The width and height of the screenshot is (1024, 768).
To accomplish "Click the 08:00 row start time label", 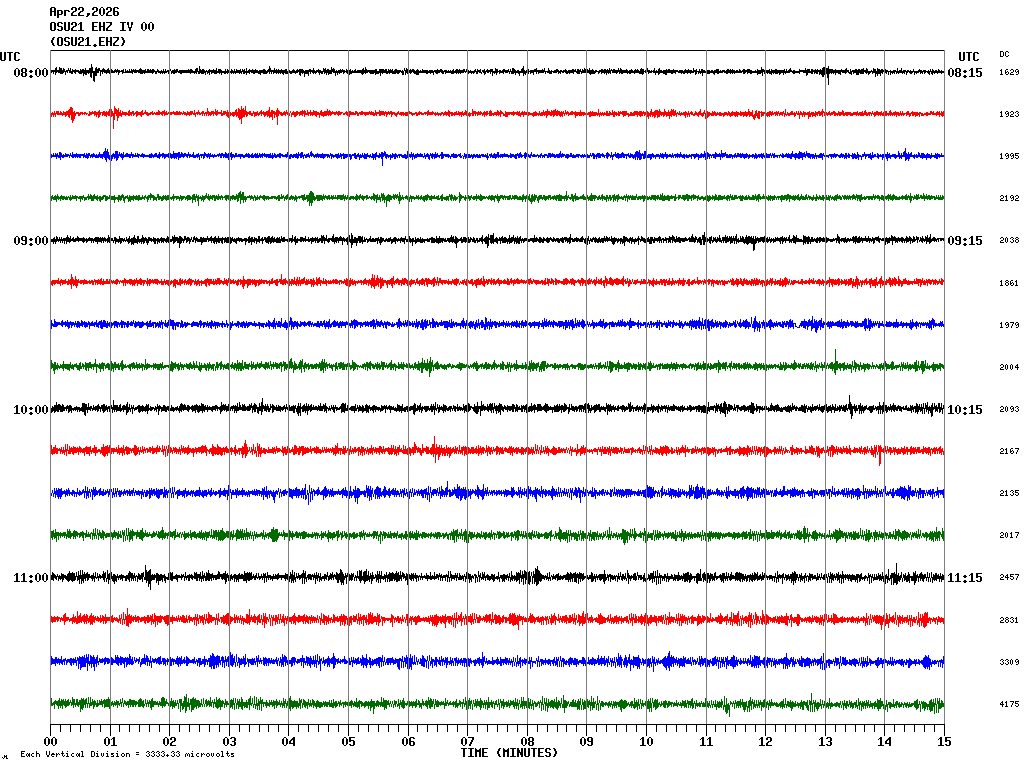I will pos(31,73).
